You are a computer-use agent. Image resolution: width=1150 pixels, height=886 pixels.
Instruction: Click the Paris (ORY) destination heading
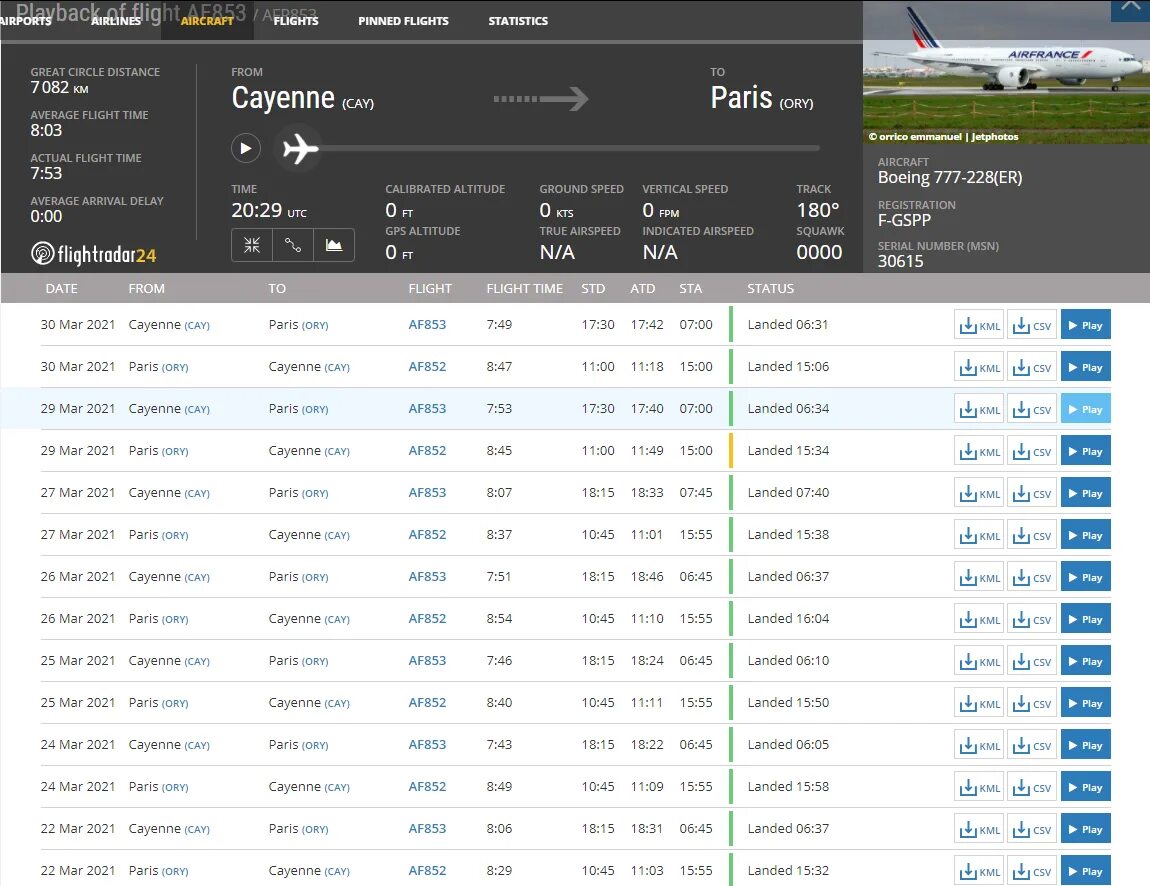click(x=761, y=98)
